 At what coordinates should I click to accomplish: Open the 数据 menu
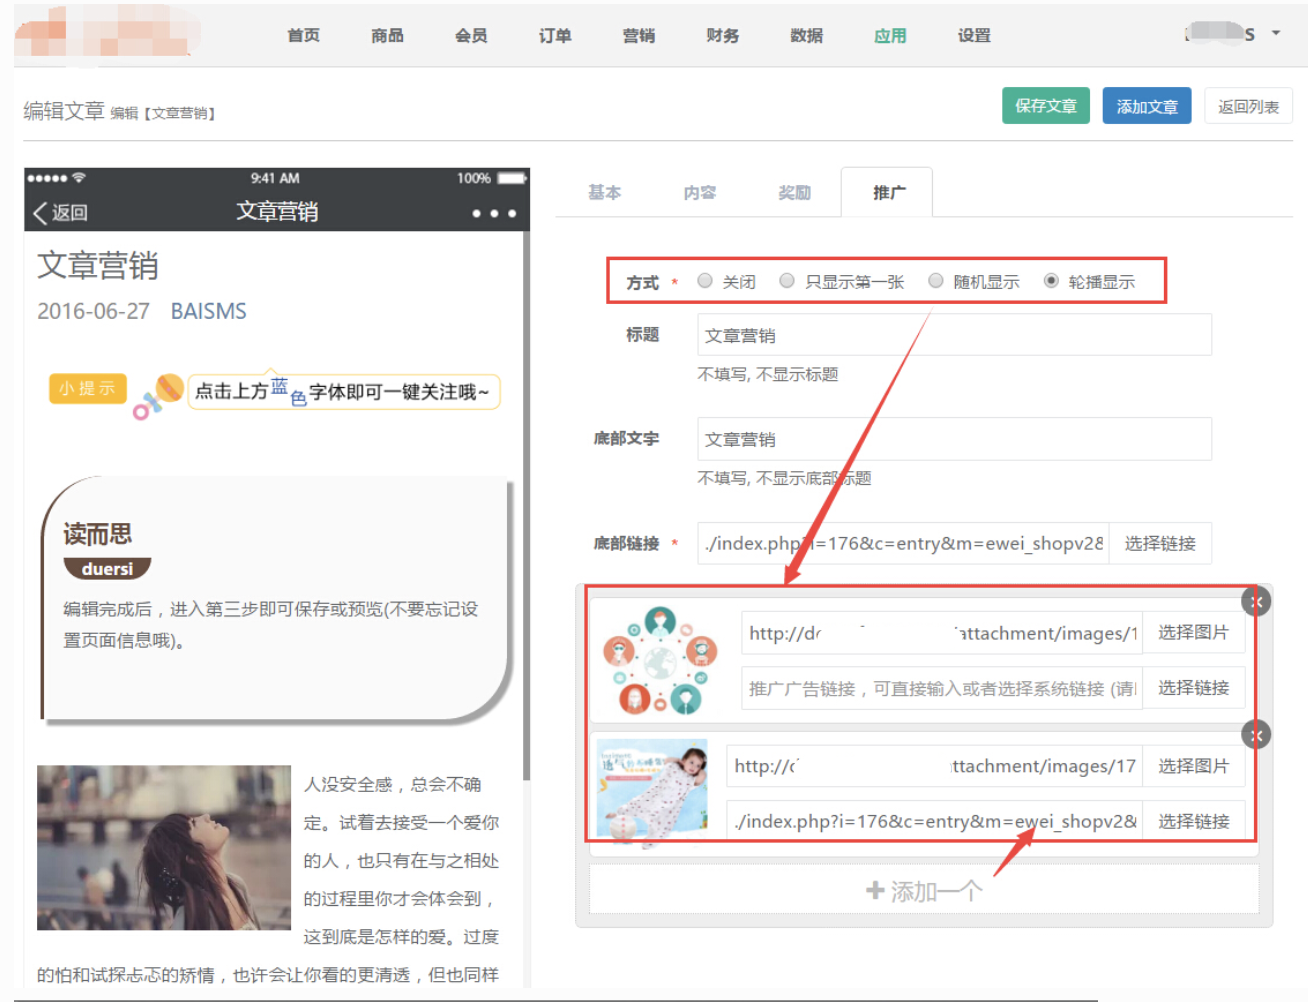[806, 35]
